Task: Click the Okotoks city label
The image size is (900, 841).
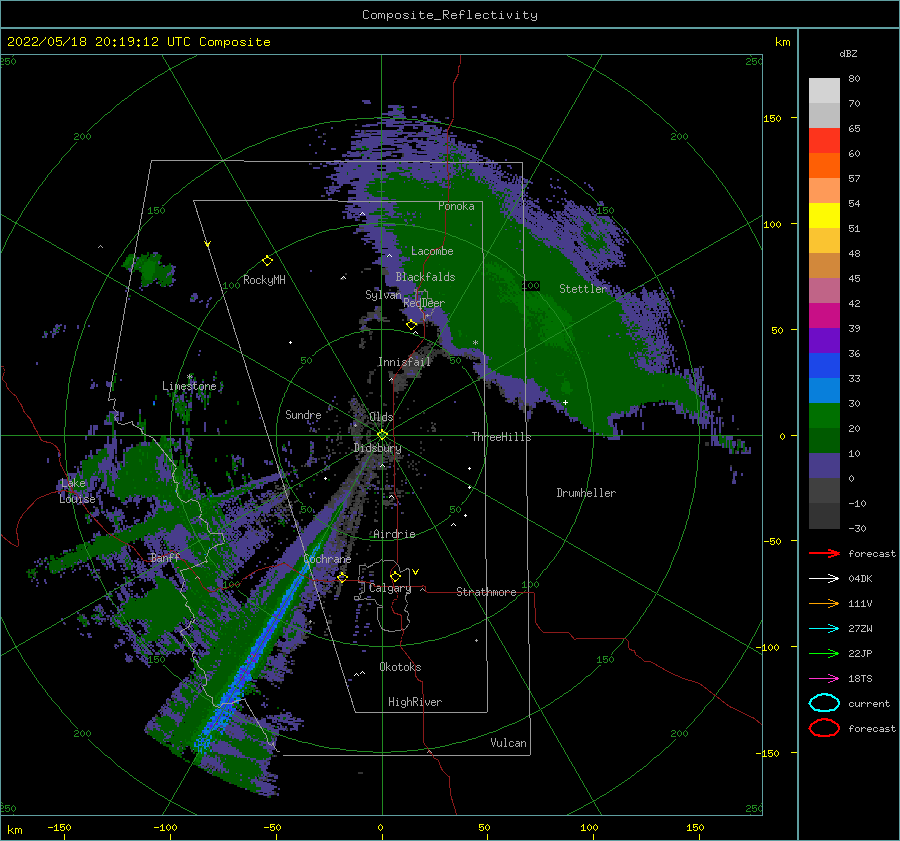Action: (400, 667)
